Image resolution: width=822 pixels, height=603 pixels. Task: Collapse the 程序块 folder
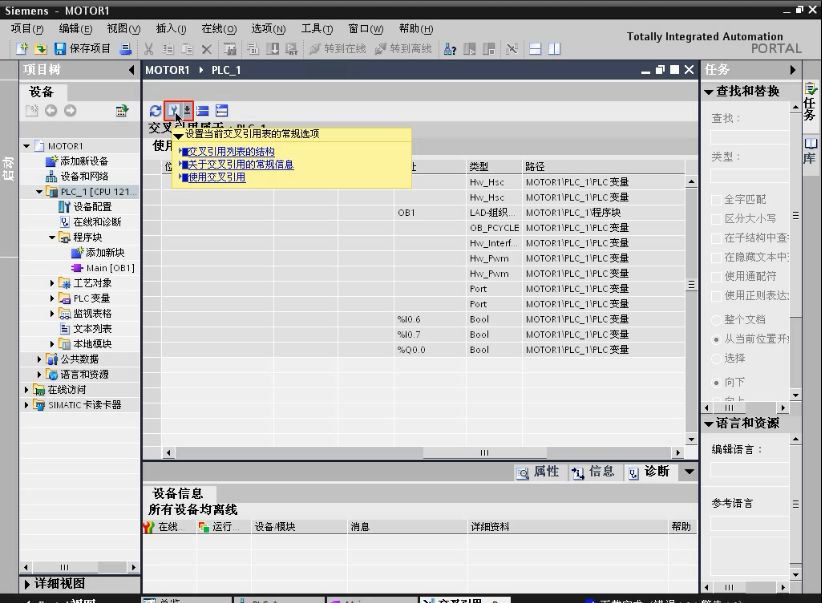(x=52, y=238)
